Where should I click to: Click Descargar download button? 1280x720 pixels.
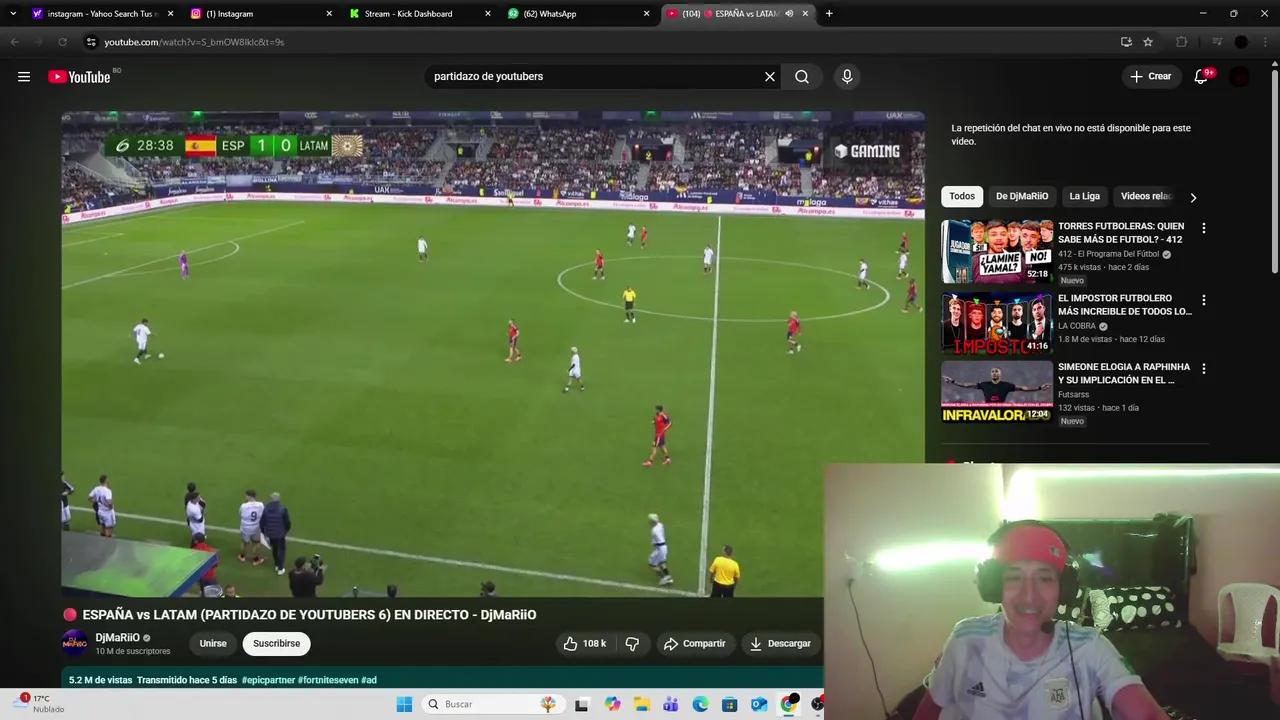[x=780, y=644]
